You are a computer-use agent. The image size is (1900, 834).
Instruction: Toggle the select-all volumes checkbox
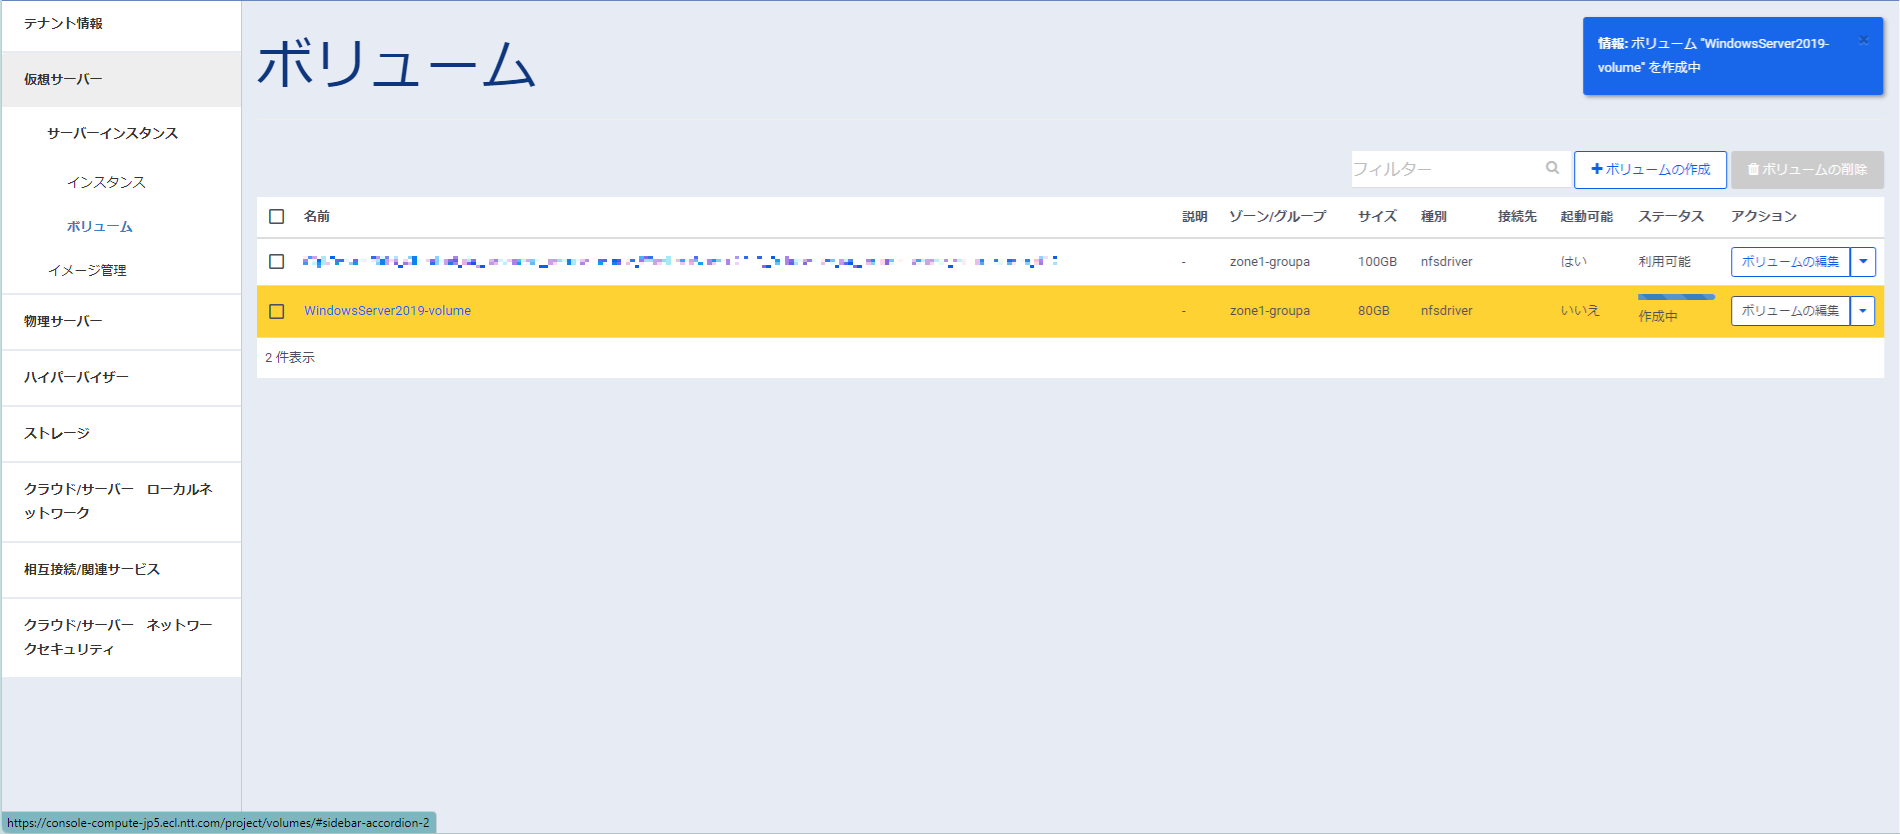[x=277, y=216]
